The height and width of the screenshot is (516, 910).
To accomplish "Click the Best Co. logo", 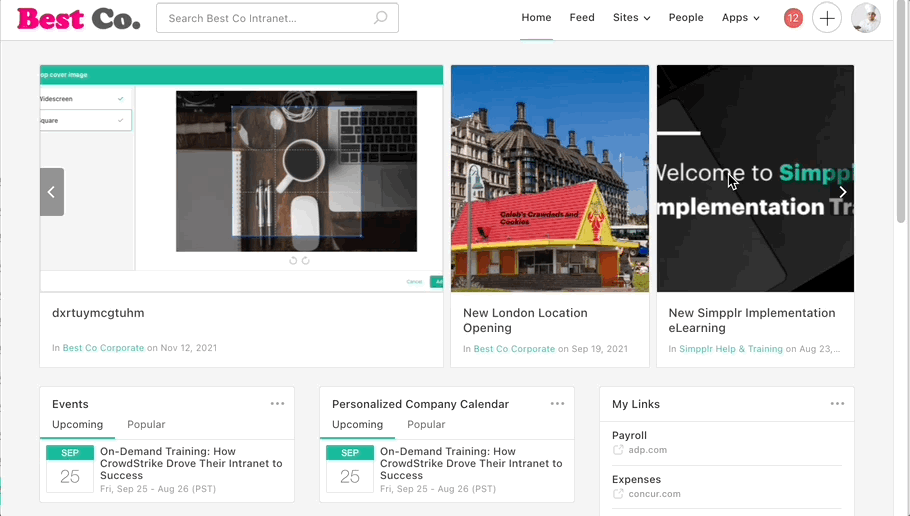I will 79,19.
